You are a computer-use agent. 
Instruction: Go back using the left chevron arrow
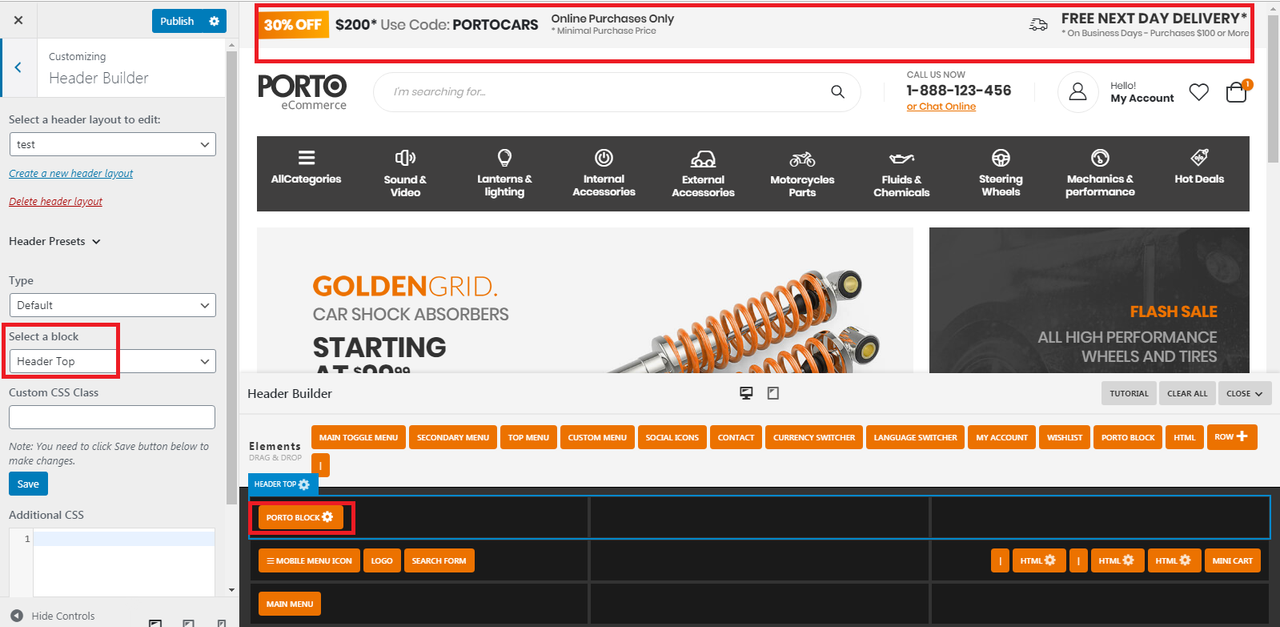tap(18, 67)
